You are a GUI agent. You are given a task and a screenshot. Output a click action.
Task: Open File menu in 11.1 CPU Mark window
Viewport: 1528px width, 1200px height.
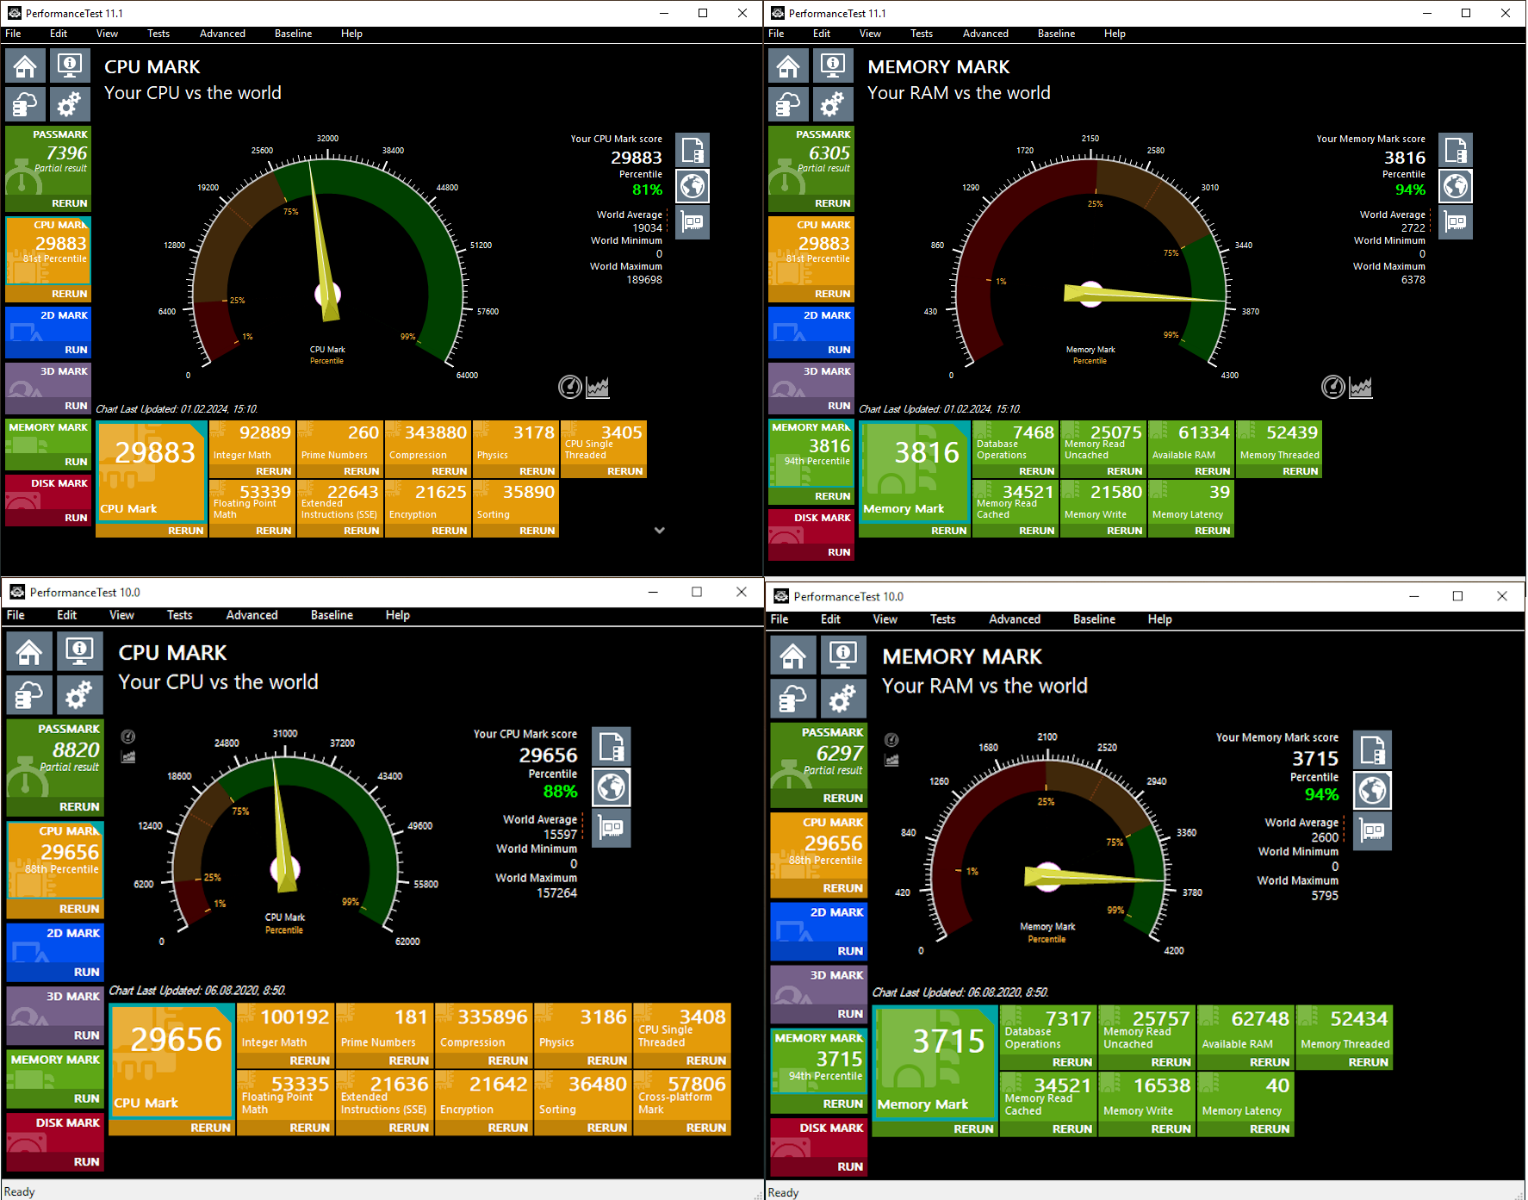13,34
